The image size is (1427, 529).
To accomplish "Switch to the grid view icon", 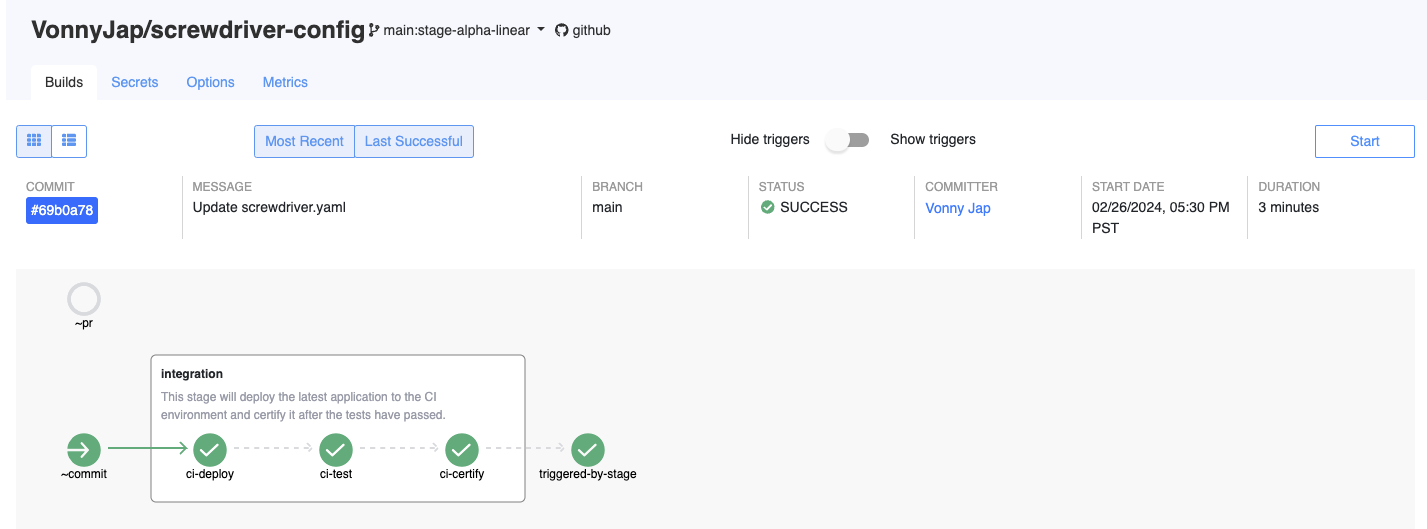I will (34, 141).
